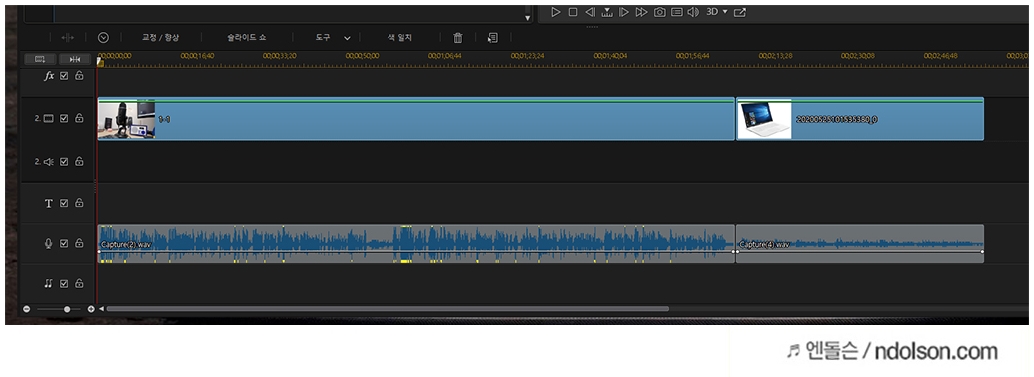Select the 20200525101535380_0 laptop clip
The height and width of the screenshot is (377, 1034).
point(860,119)
